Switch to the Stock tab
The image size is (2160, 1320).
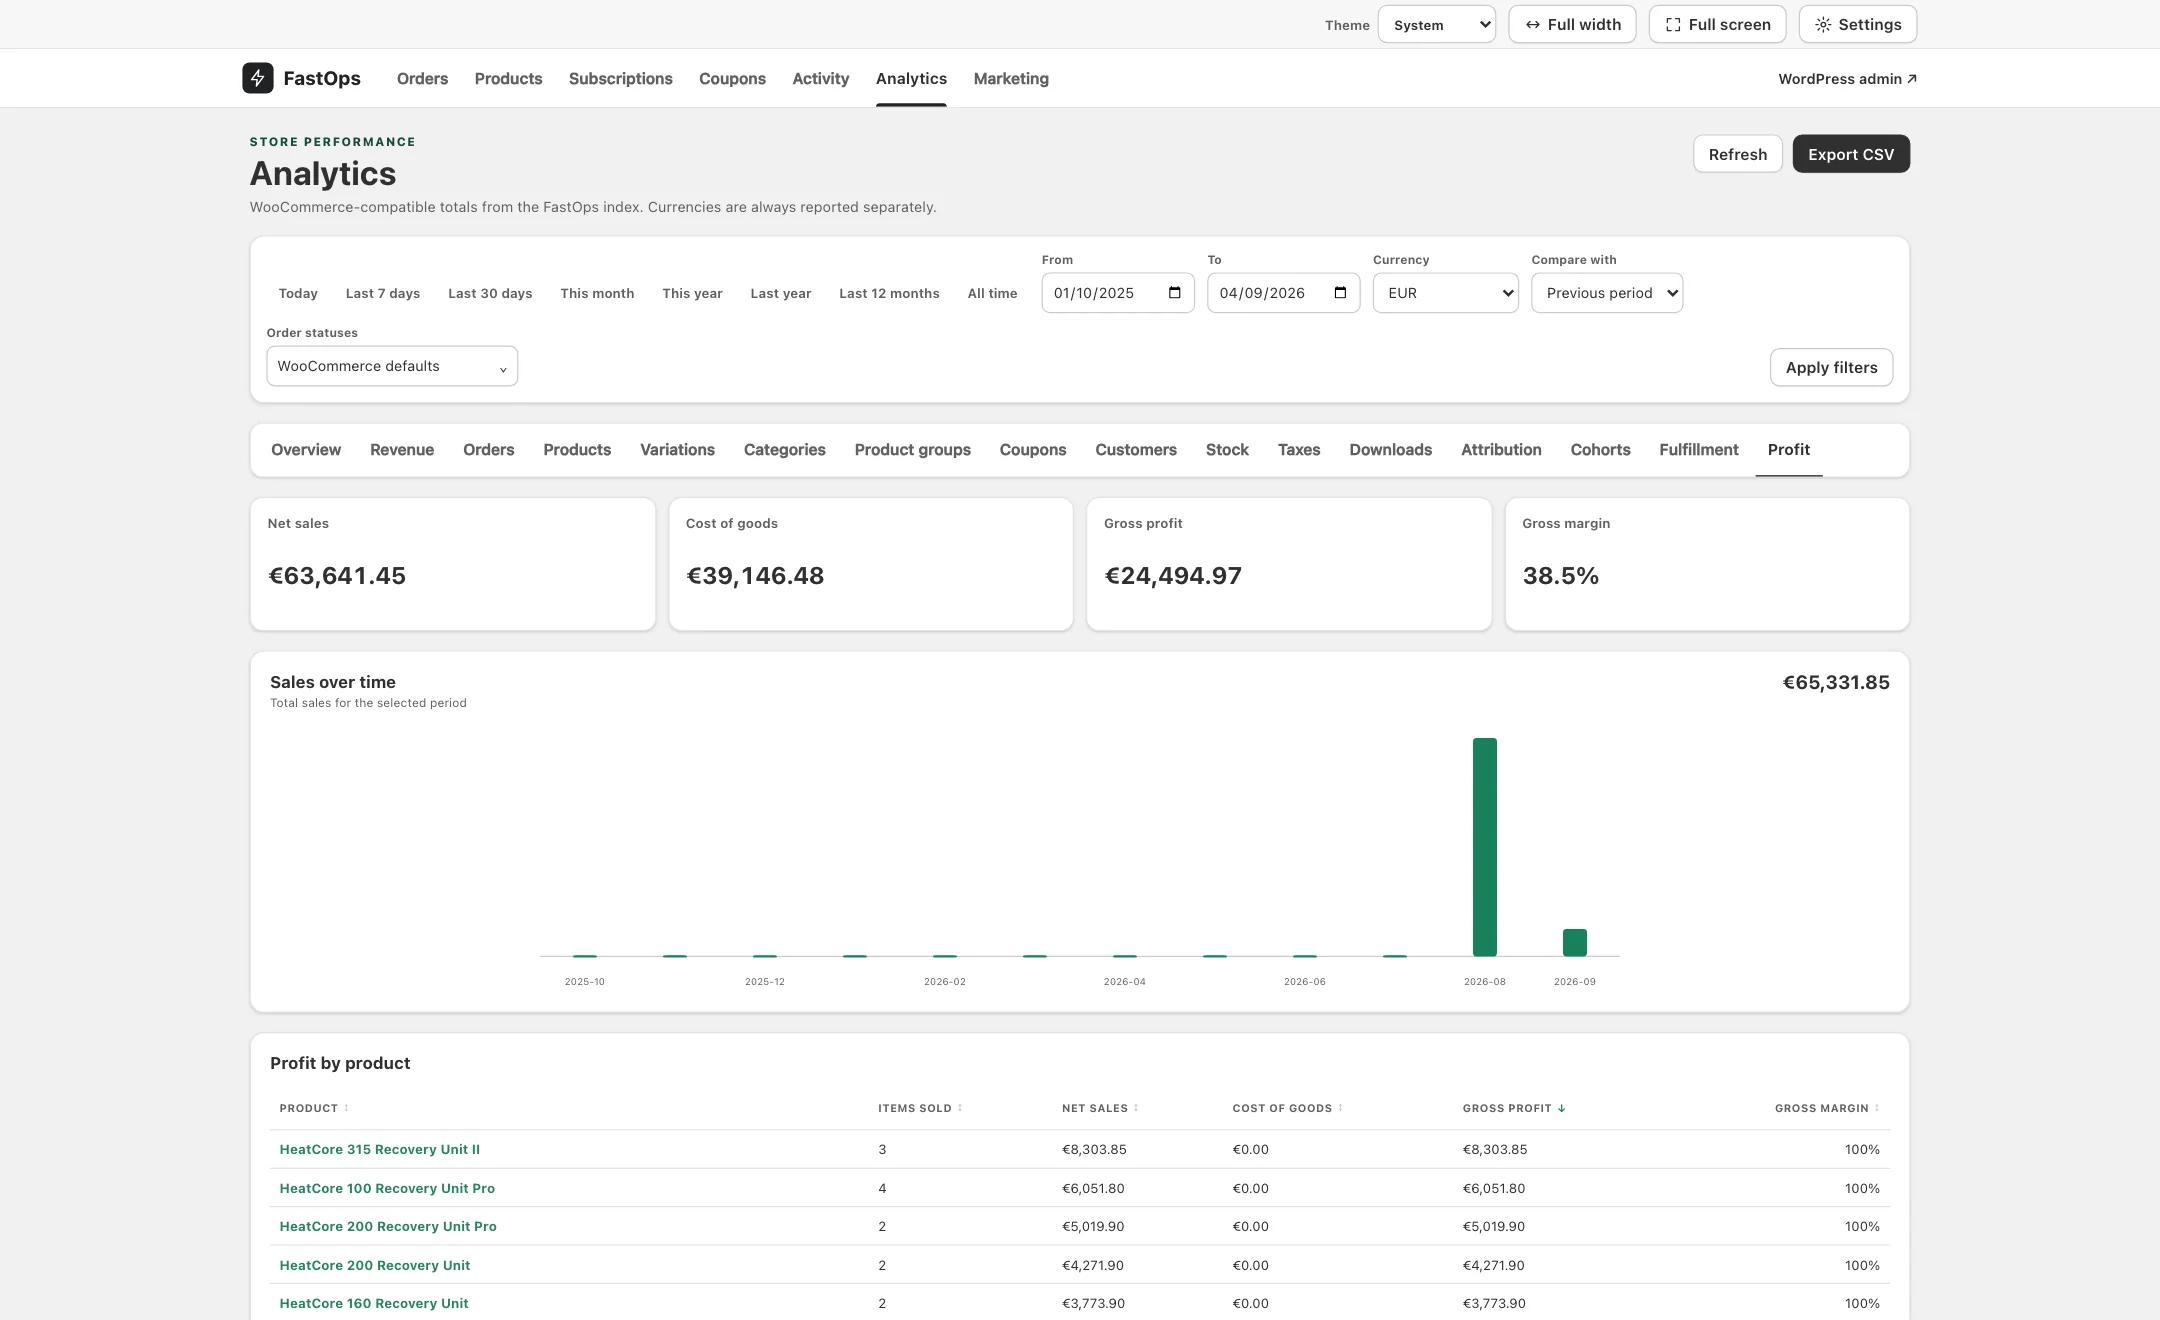pos(1227,450)
